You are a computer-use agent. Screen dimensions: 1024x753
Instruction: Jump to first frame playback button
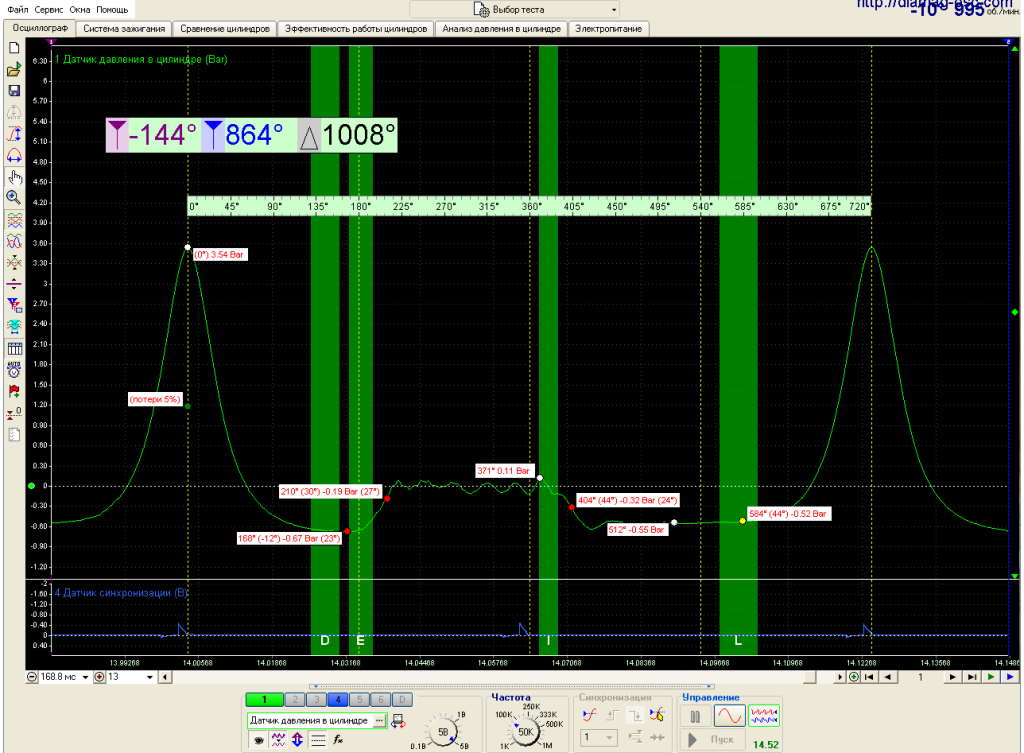[869, 677]
